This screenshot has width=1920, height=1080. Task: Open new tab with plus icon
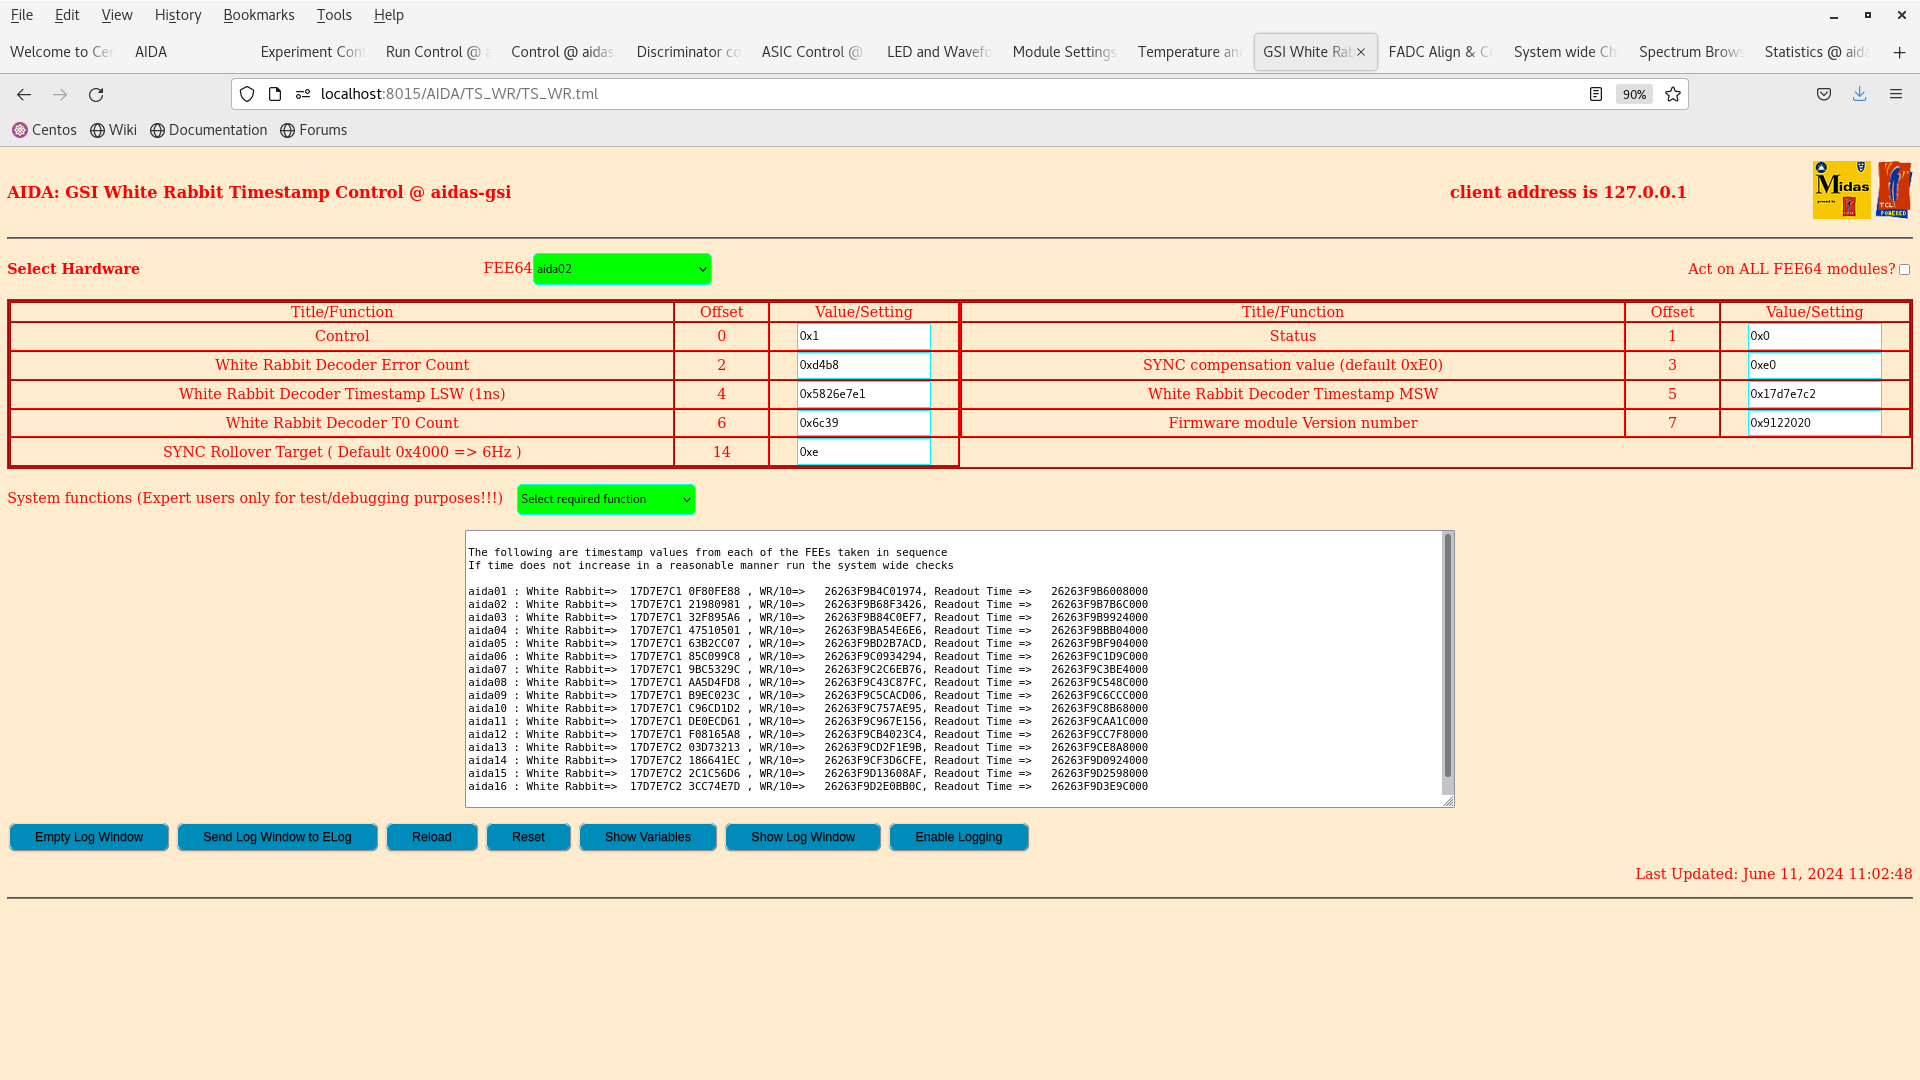[x=1899, y=52]
